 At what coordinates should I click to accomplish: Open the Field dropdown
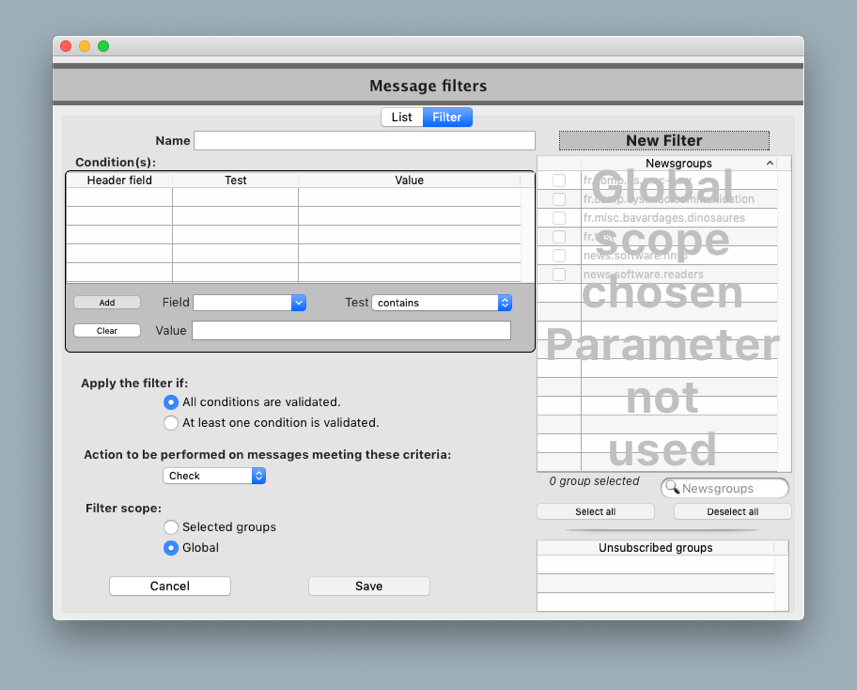click(249, 303)
